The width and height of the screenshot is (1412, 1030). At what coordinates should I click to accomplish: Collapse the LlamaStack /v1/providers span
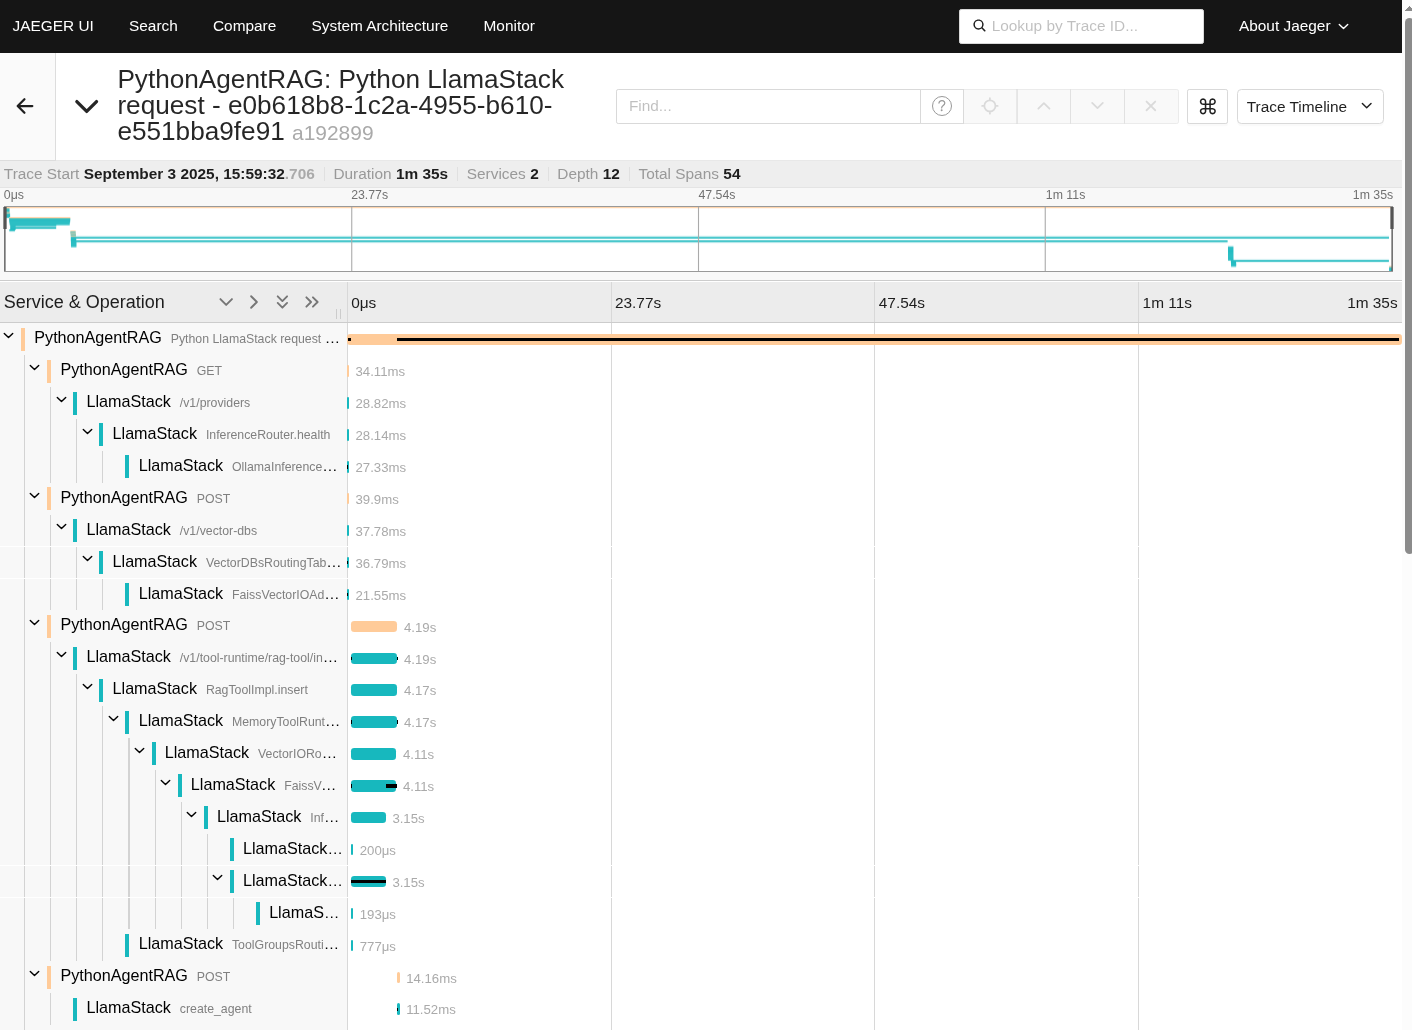[62, 401]
